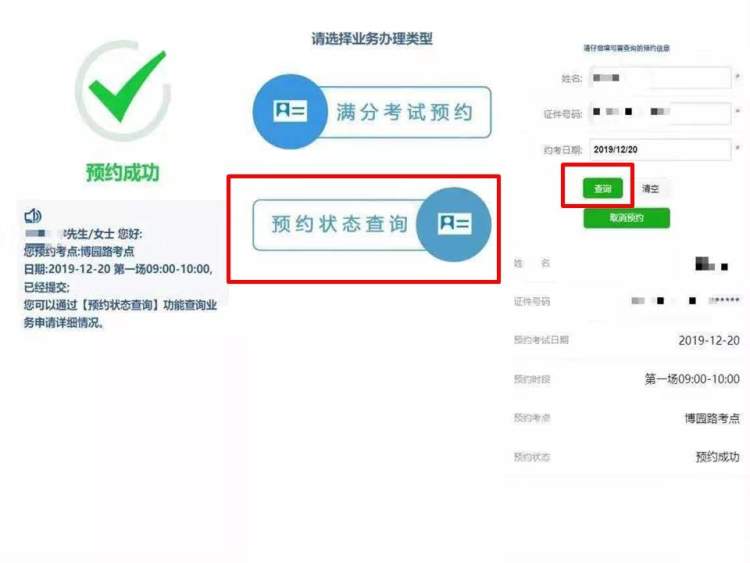Click the ID card icon beside 满分考试预约
Viewport: 750px width, 563px height.
[290, 111]
